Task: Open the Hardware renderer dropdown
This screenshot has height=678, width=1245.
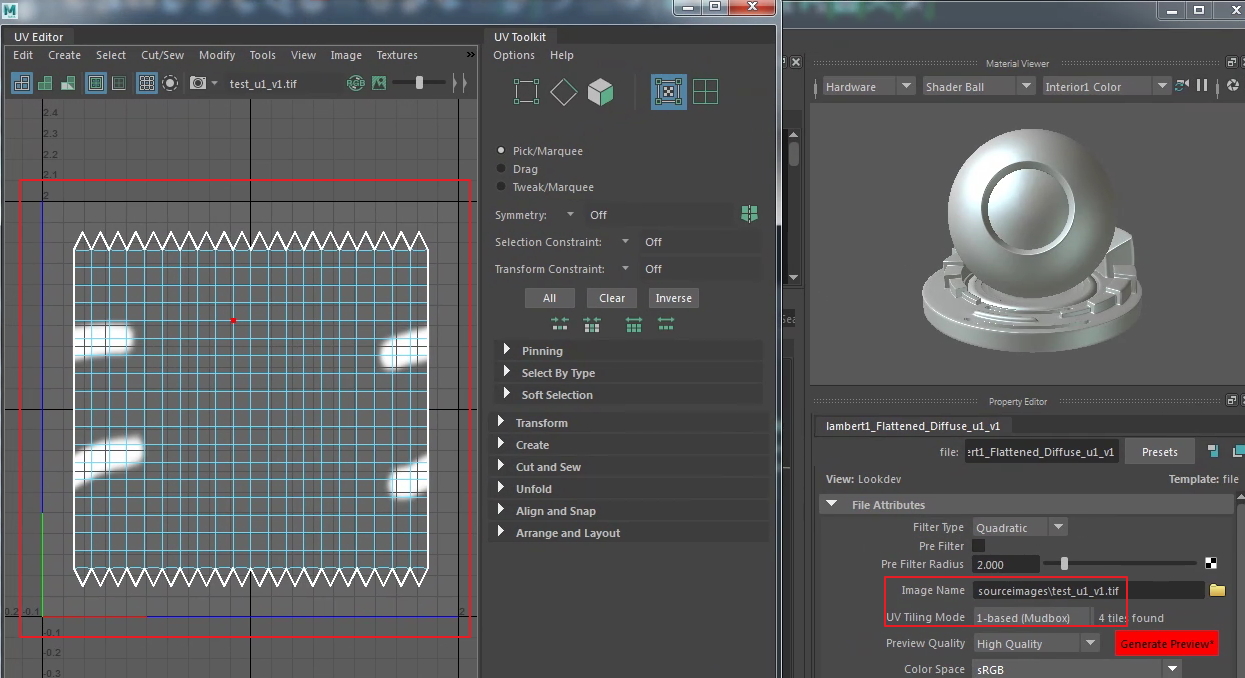Action: pos(868,87)
